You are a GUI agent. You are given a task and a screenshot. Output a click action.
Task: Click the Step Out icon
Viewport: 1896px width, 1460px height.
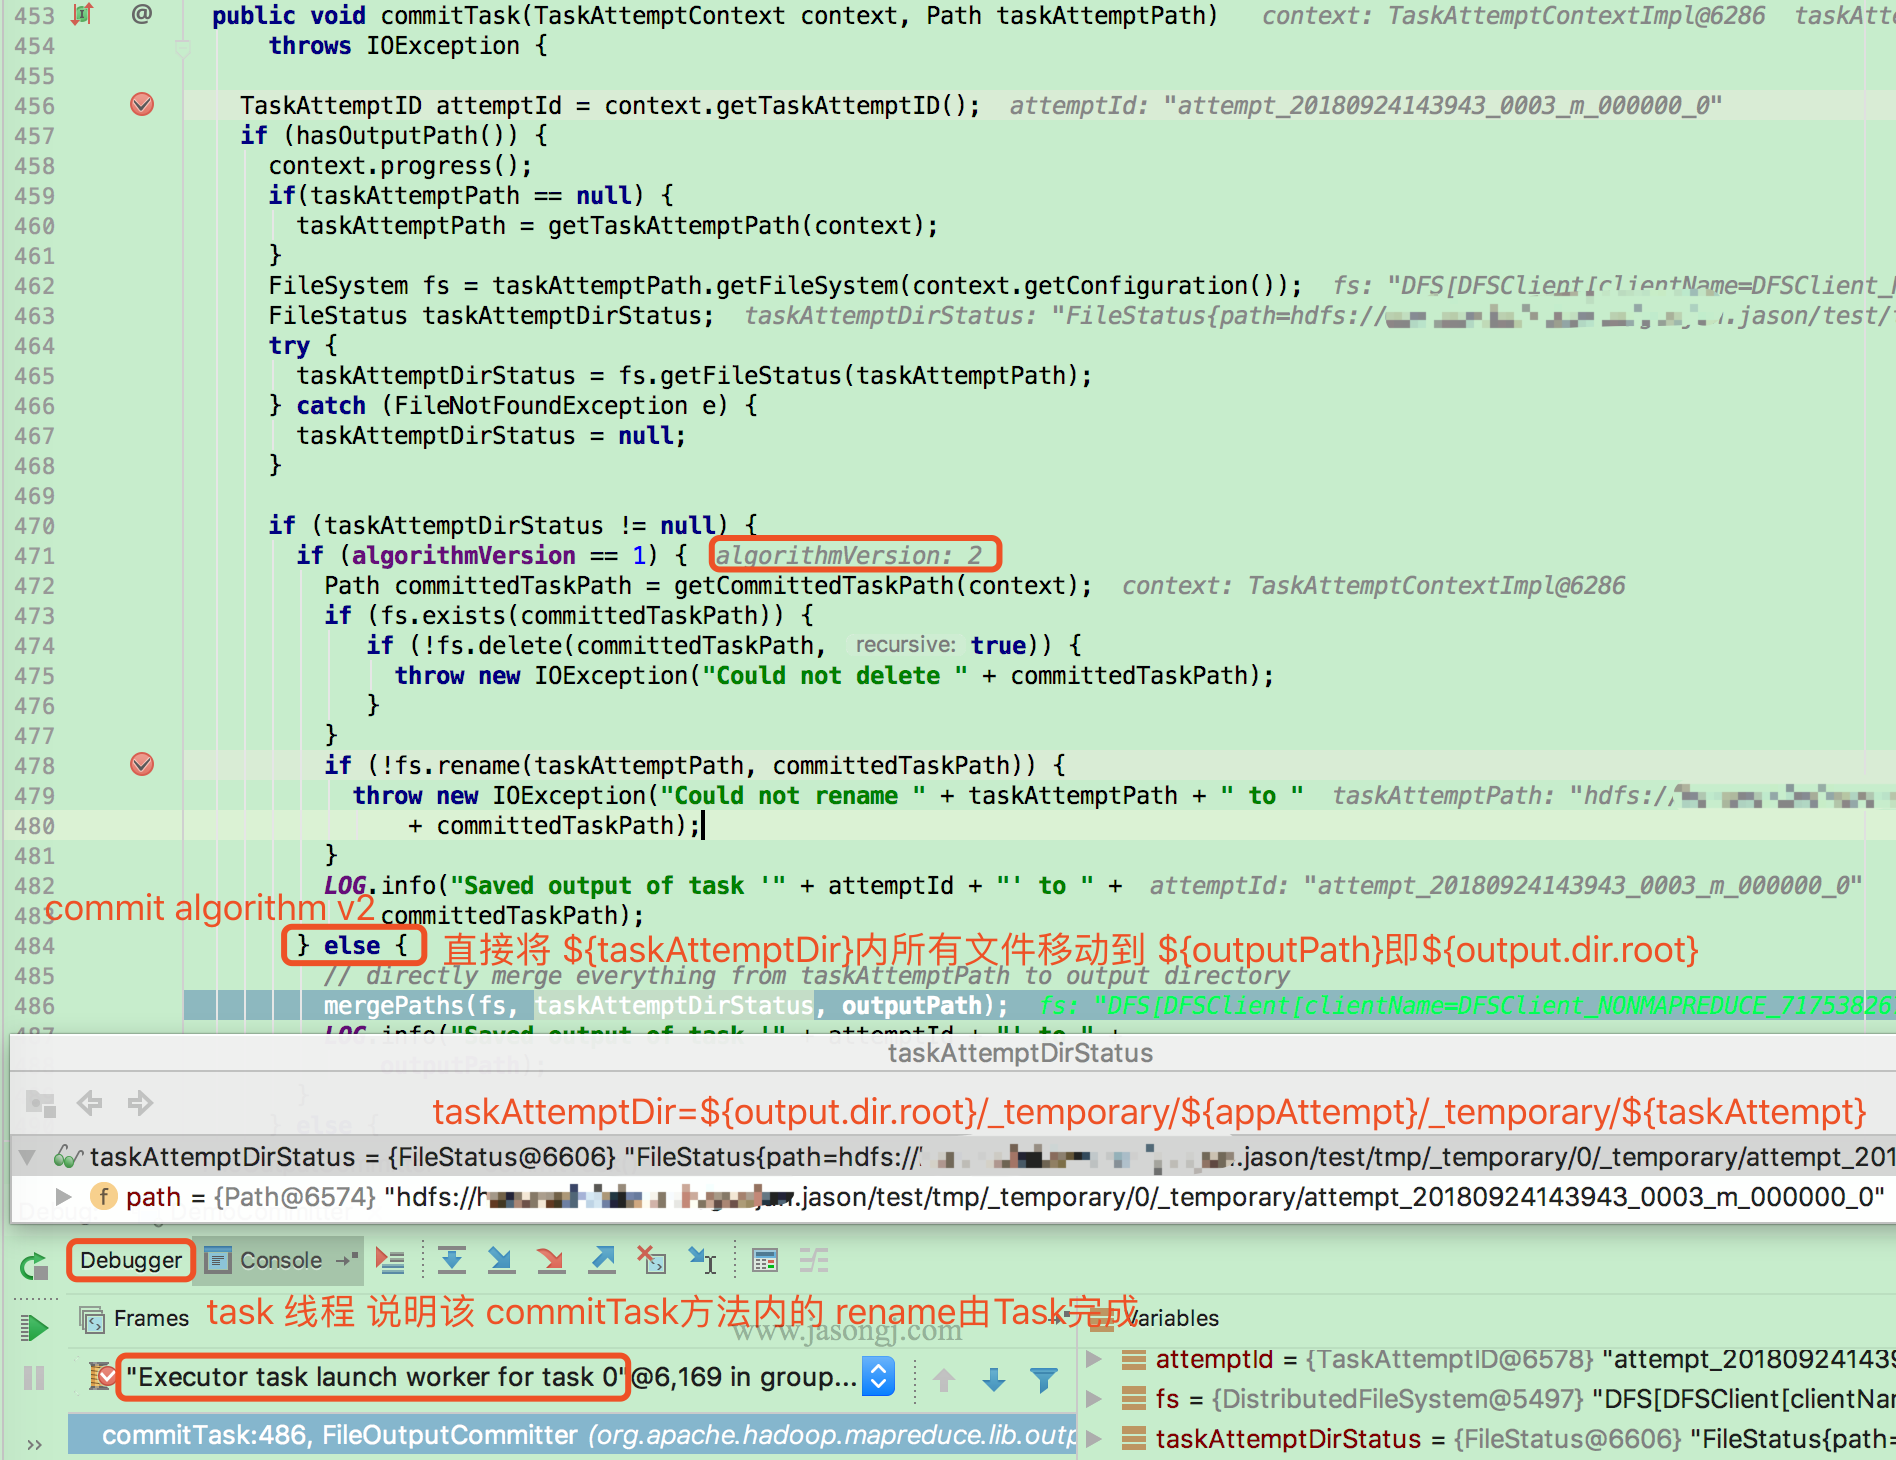[602, 1259]
